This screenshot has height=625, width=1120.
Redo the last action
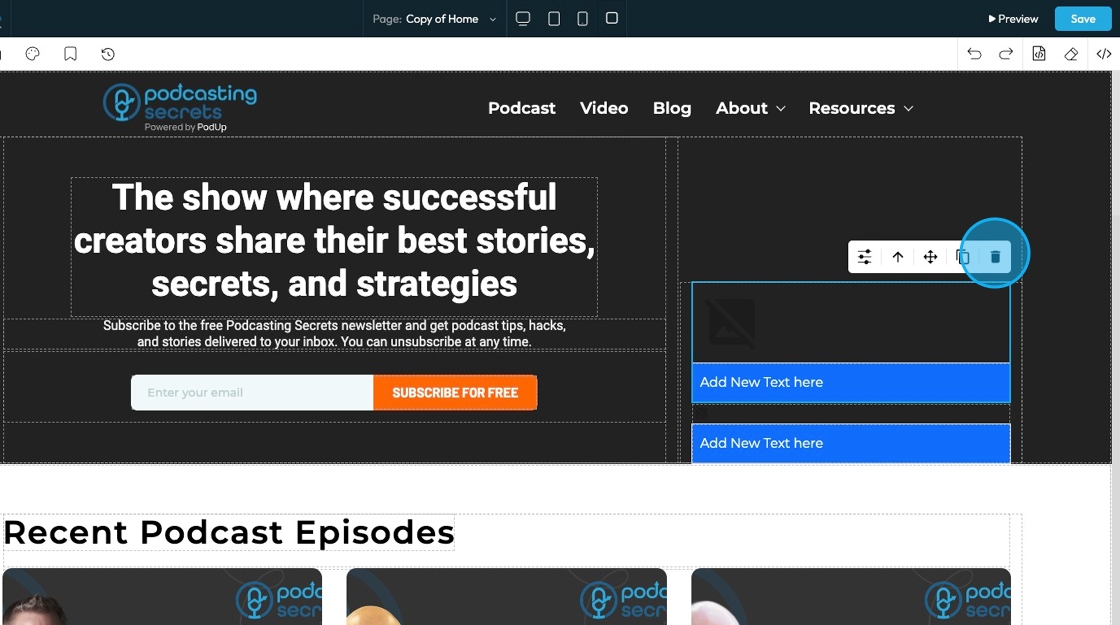point(1006,54)
